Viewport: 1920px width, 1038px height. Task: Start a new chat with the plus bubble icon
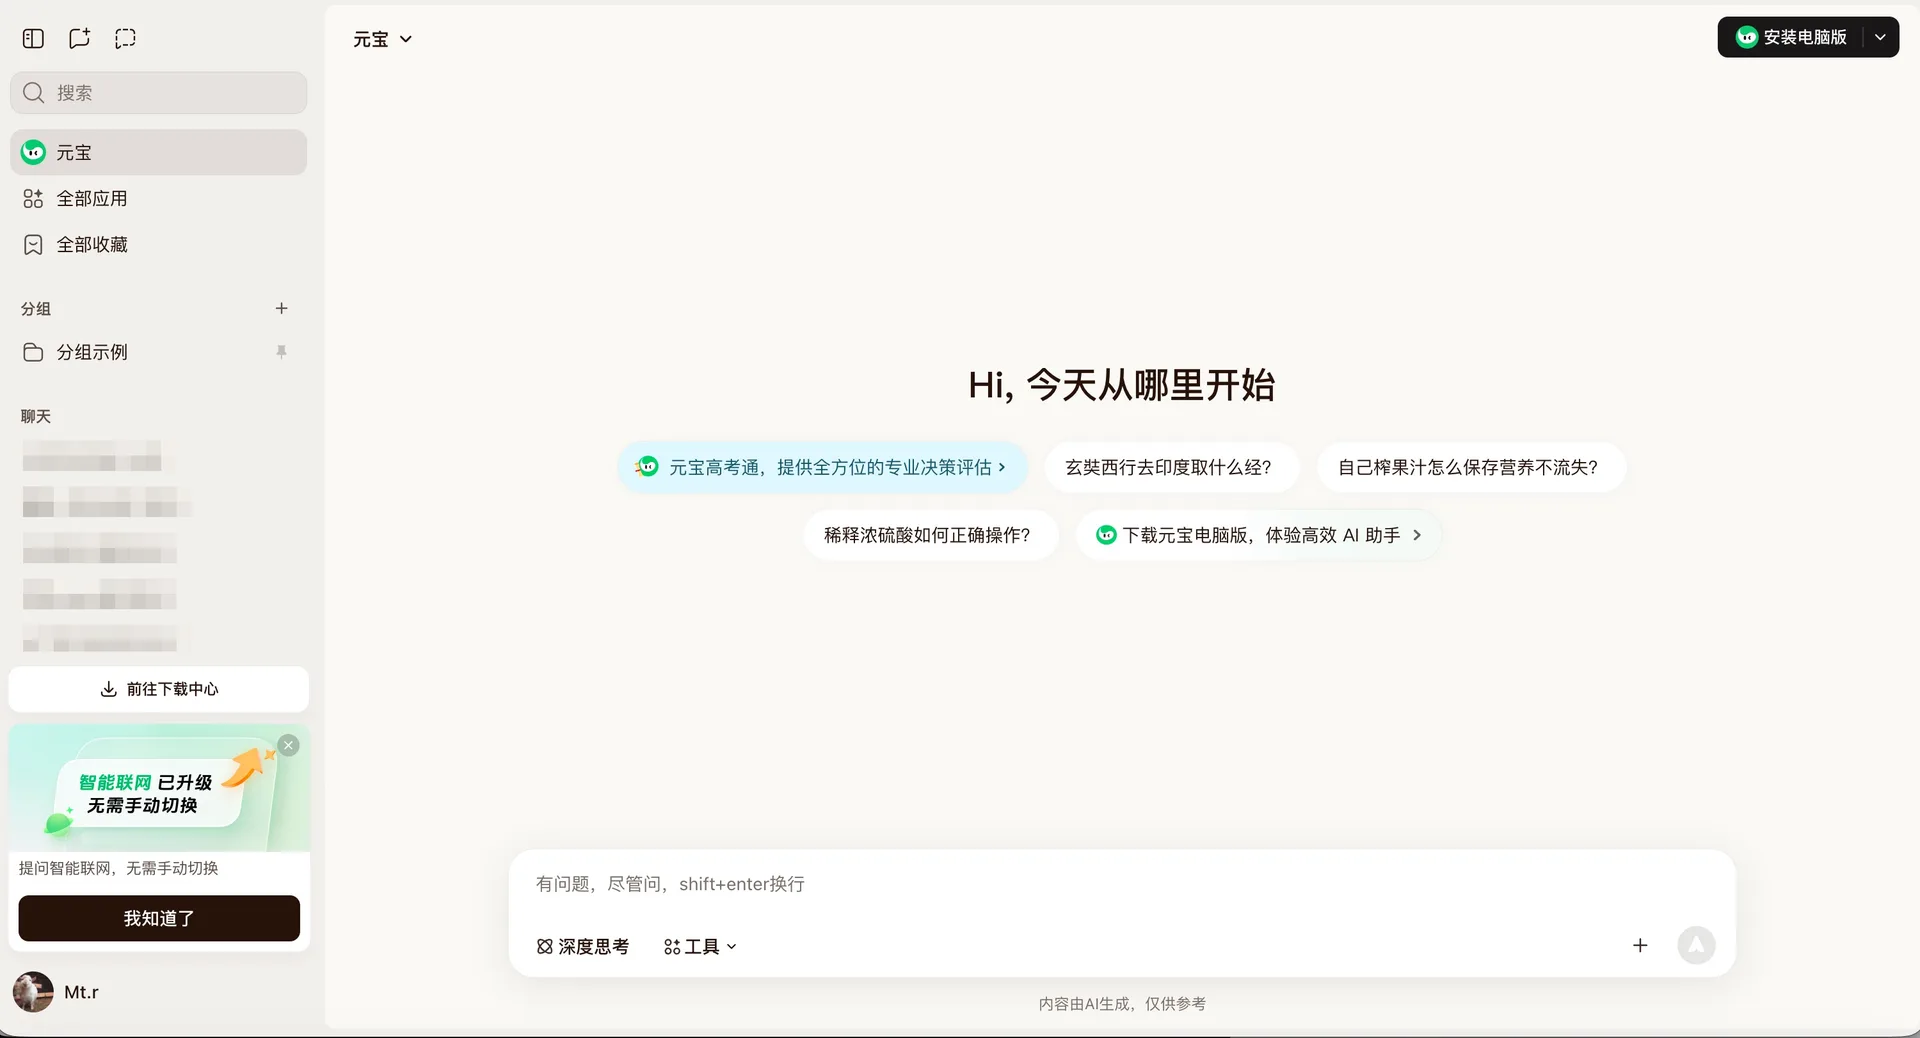tap(79, 39)
